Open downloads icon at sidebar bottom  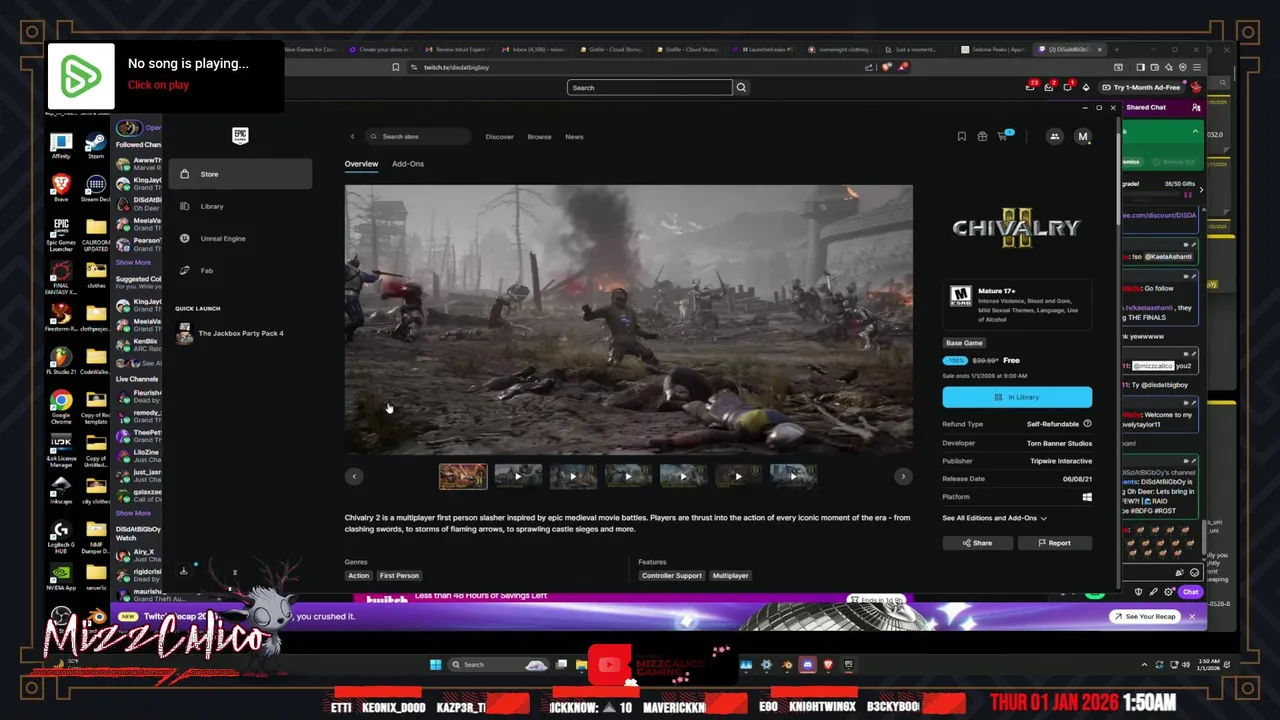coord(183,571)
